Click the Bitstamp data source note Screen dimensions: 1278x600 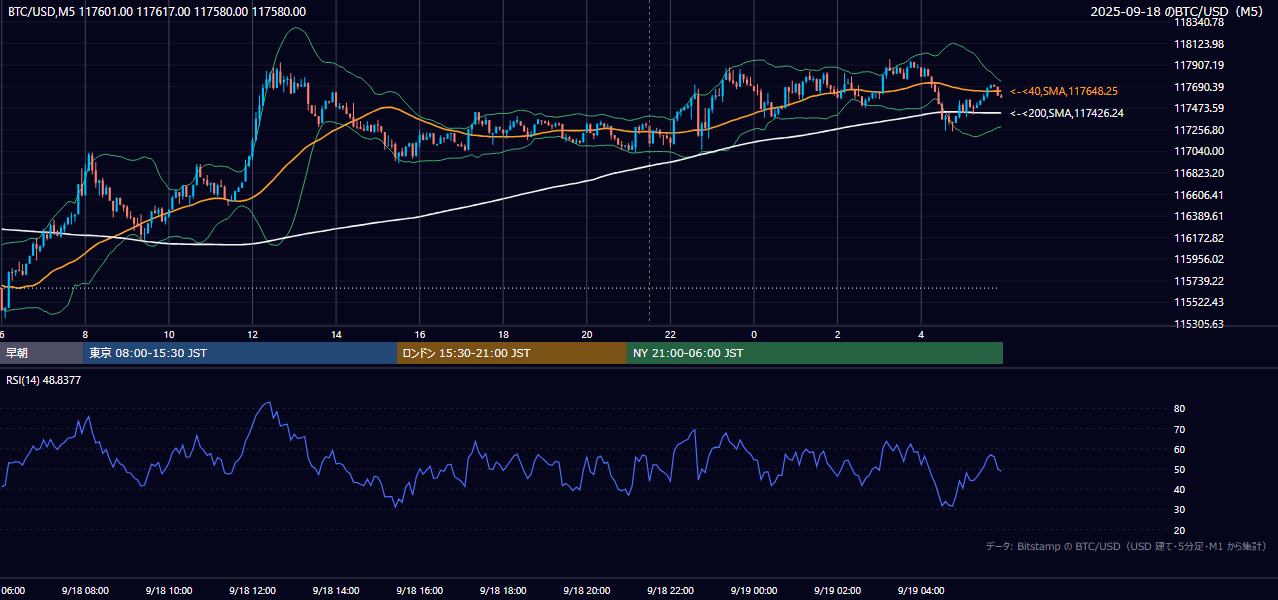pos(1126,546)
